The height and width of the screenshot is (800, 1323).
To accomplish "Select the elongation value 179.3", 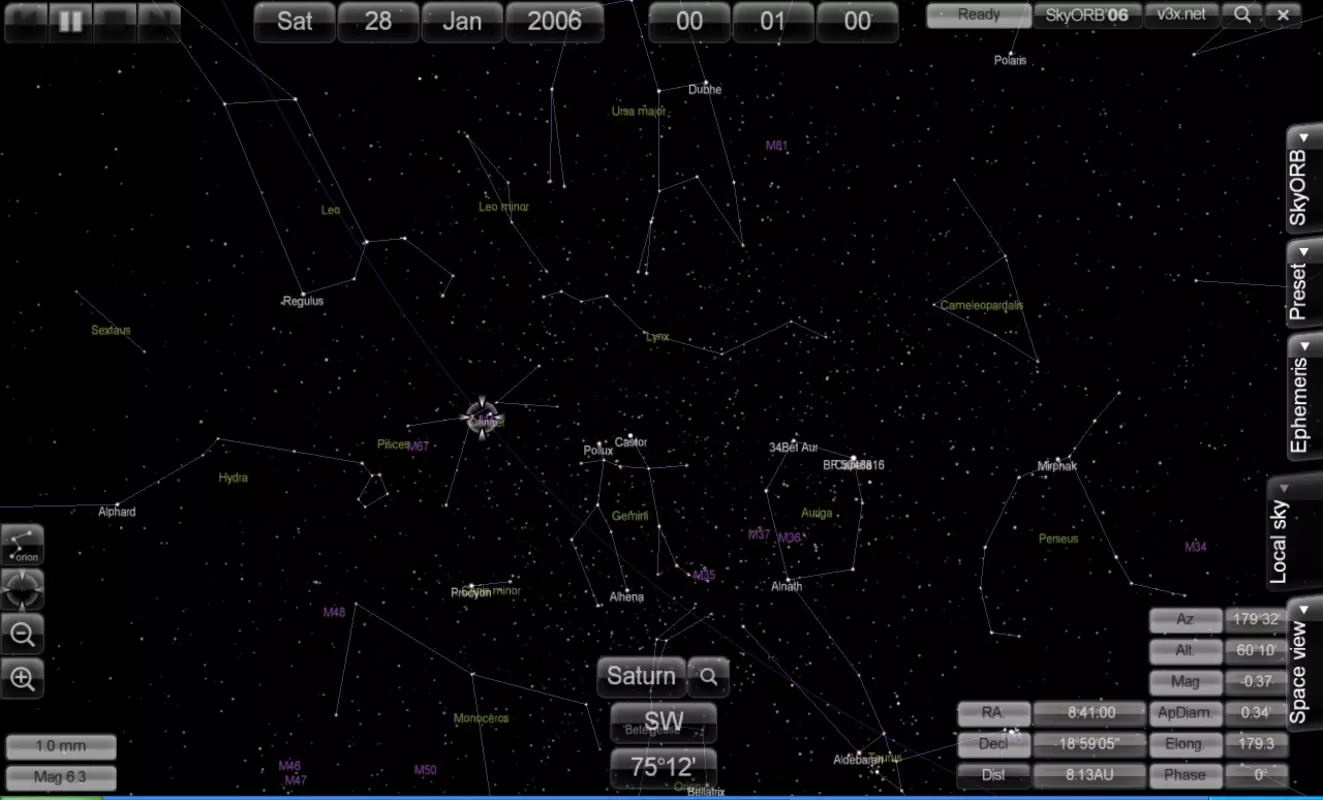I will click(x=1256, y=745).
